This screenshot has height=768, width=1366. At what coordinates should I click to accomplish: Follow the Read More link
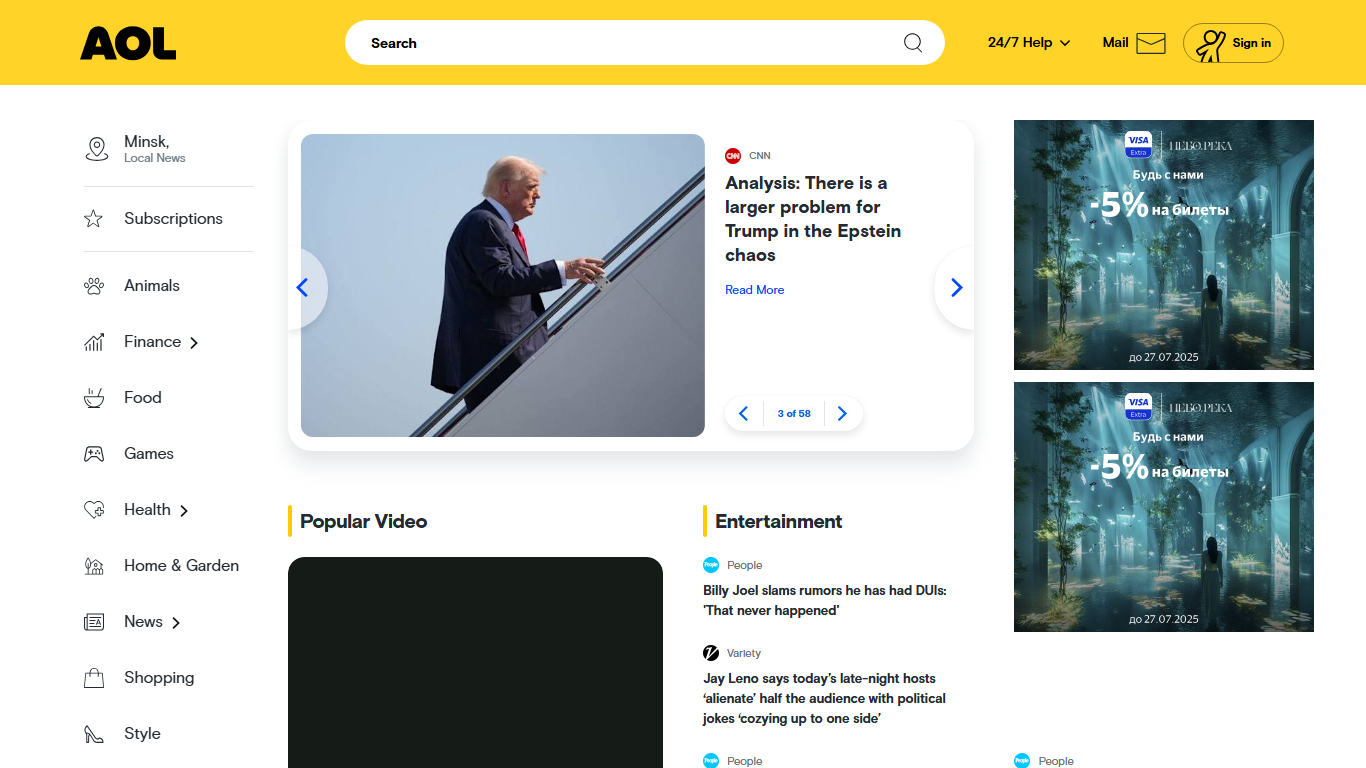pyautogui.click(x=754, y=290)
